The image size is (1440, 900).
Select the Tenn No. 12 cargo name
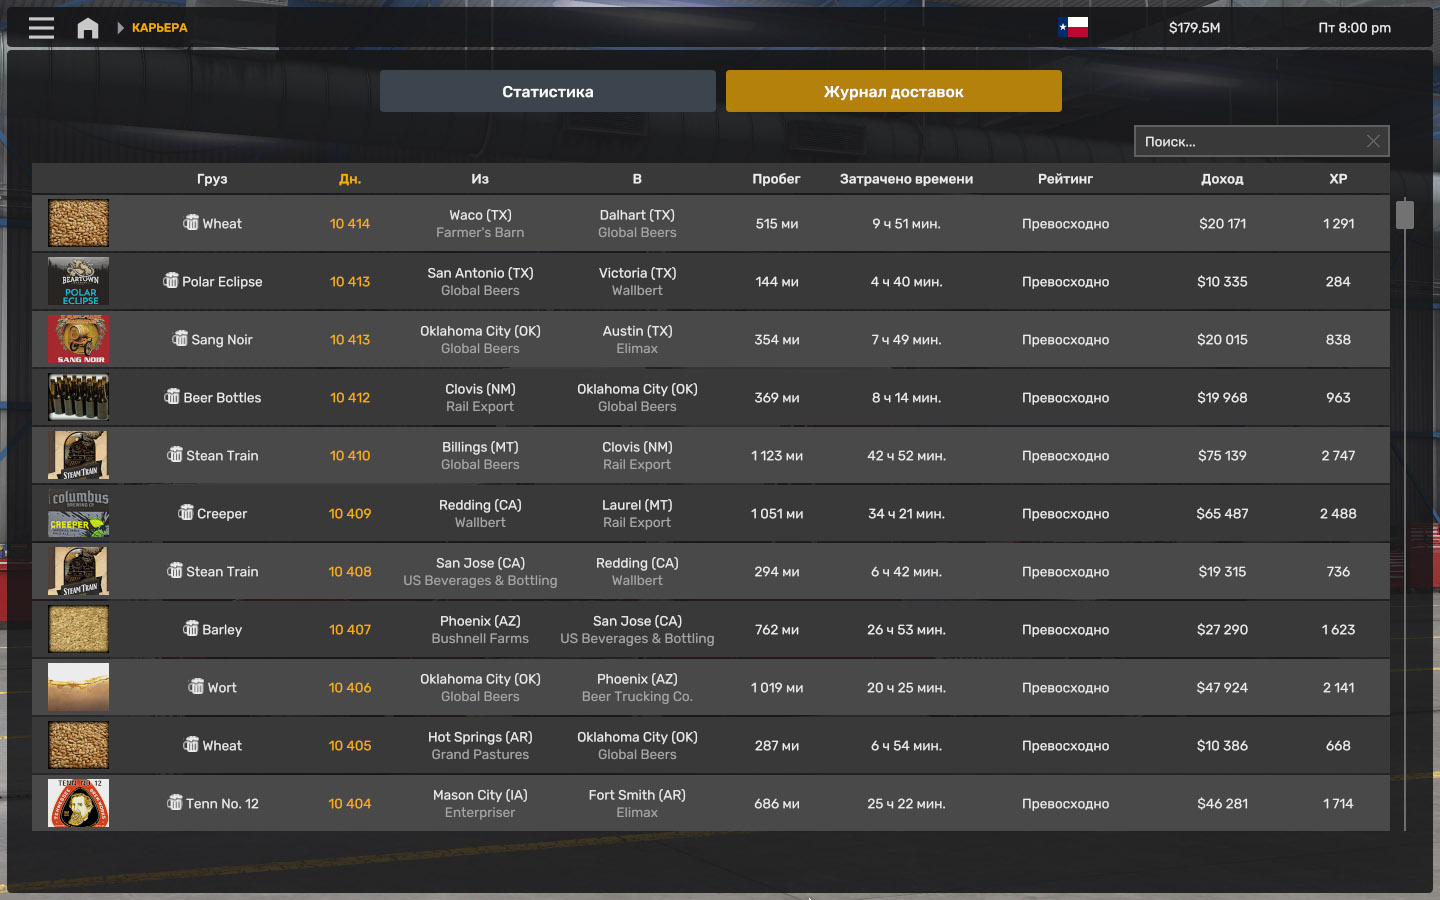click(222, 803)
